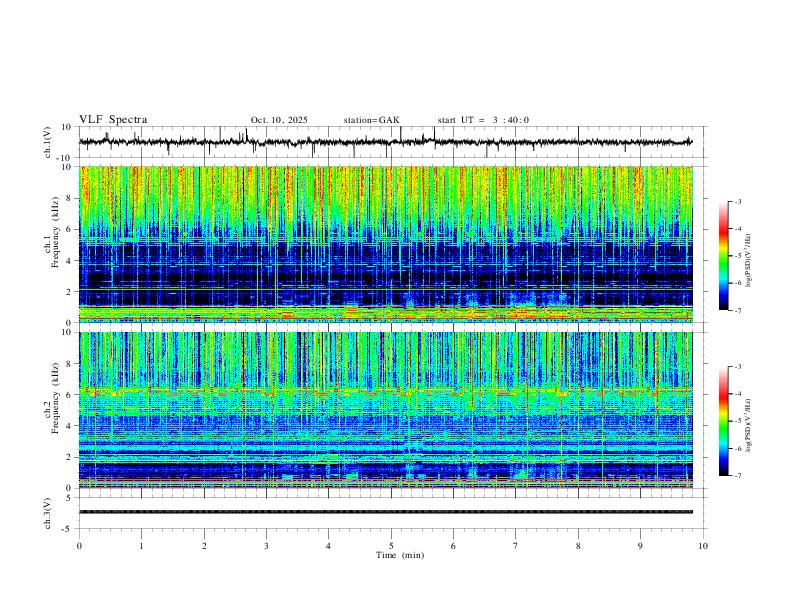792x612 pixels.
Task: Click the "8" kHz tick on ch.1 frequency axis
Action: click(70, 198)
